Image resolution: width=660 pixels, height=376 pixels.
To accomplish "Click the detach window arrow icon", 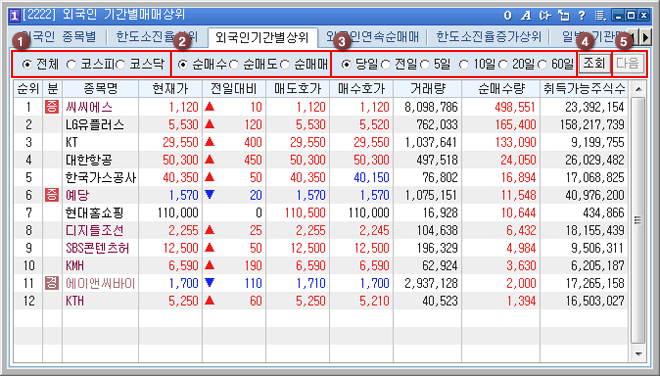I will pyautogui.click(x=564, y=16).
